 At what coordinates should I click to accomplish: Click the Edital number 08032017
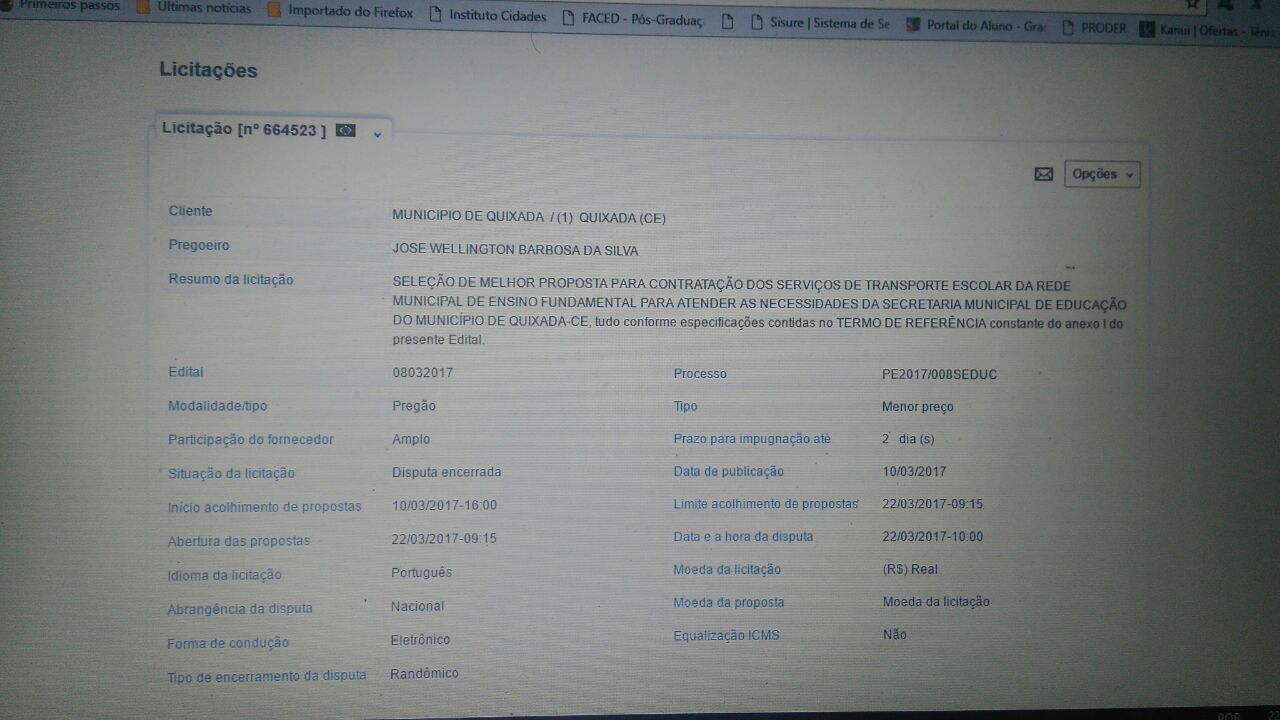pyautogui.click(x=422, y=373)
